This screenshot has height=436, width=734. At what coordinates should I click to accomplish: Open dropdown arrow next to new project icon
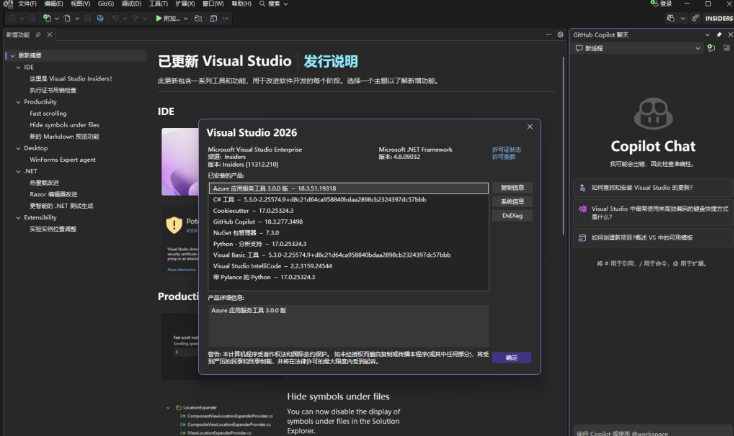57,19
